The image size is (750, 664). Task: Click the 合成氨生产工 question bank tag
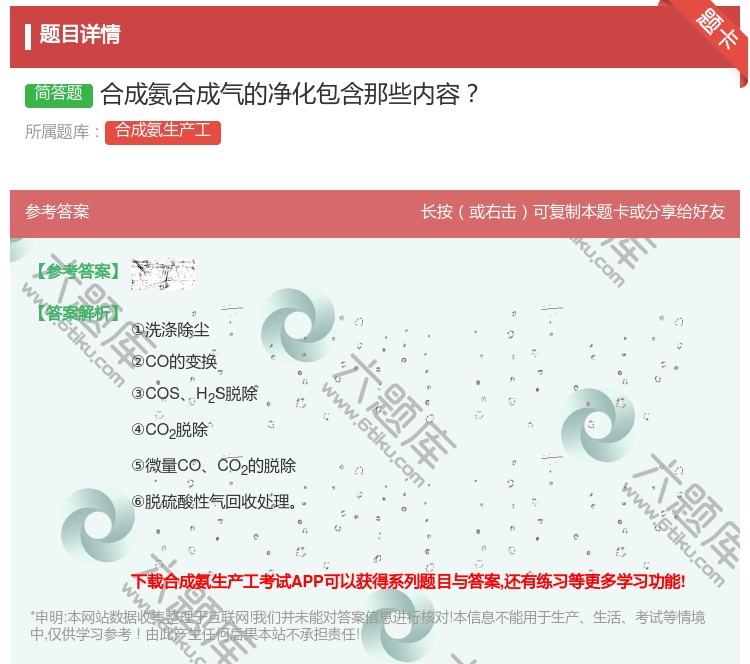coord(163,132)
